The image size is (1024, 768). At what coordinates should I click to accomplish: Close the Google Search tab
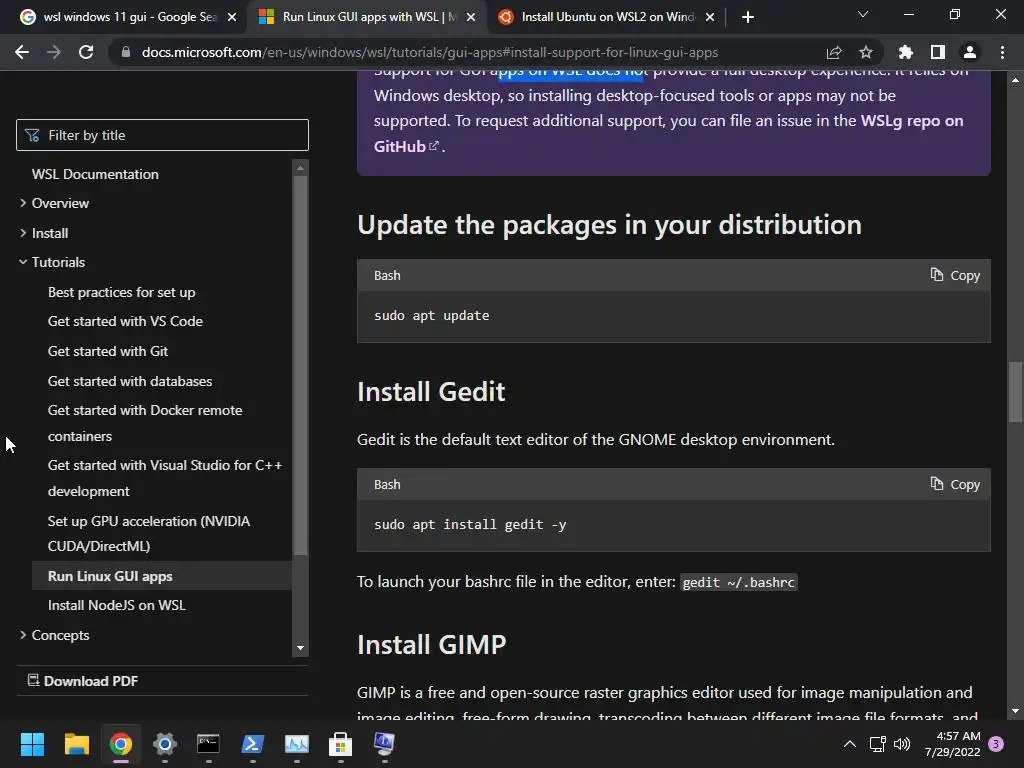click(x=232, y=17)
